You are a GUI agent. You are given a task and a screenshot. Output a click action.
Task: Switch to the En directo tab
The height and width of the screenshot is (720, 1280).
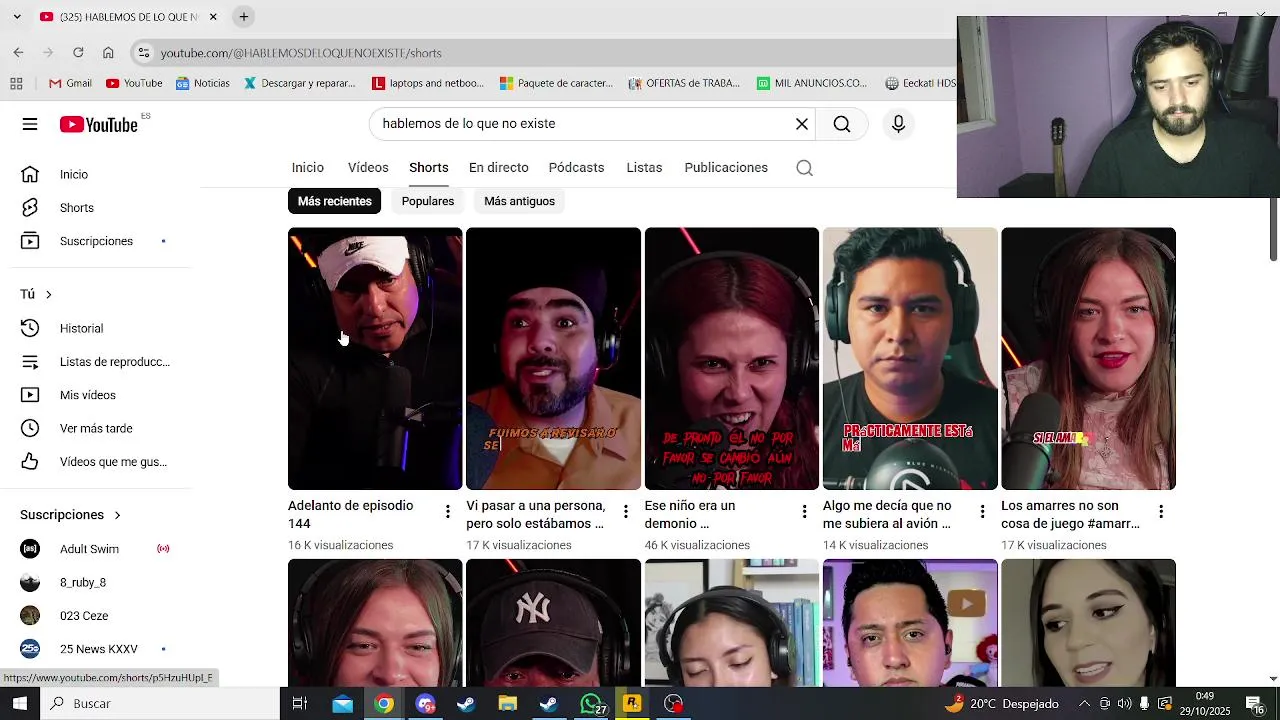(x=498, y=168)
